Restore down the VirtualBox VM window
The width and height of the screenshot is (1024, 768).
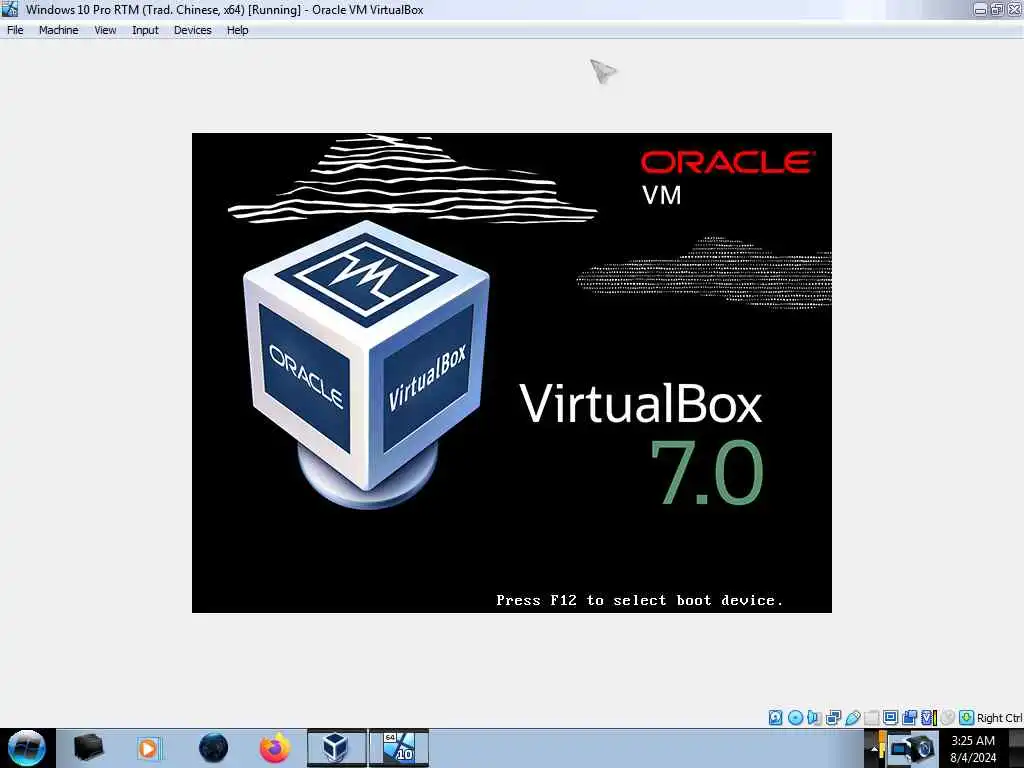tap(997, 9)
